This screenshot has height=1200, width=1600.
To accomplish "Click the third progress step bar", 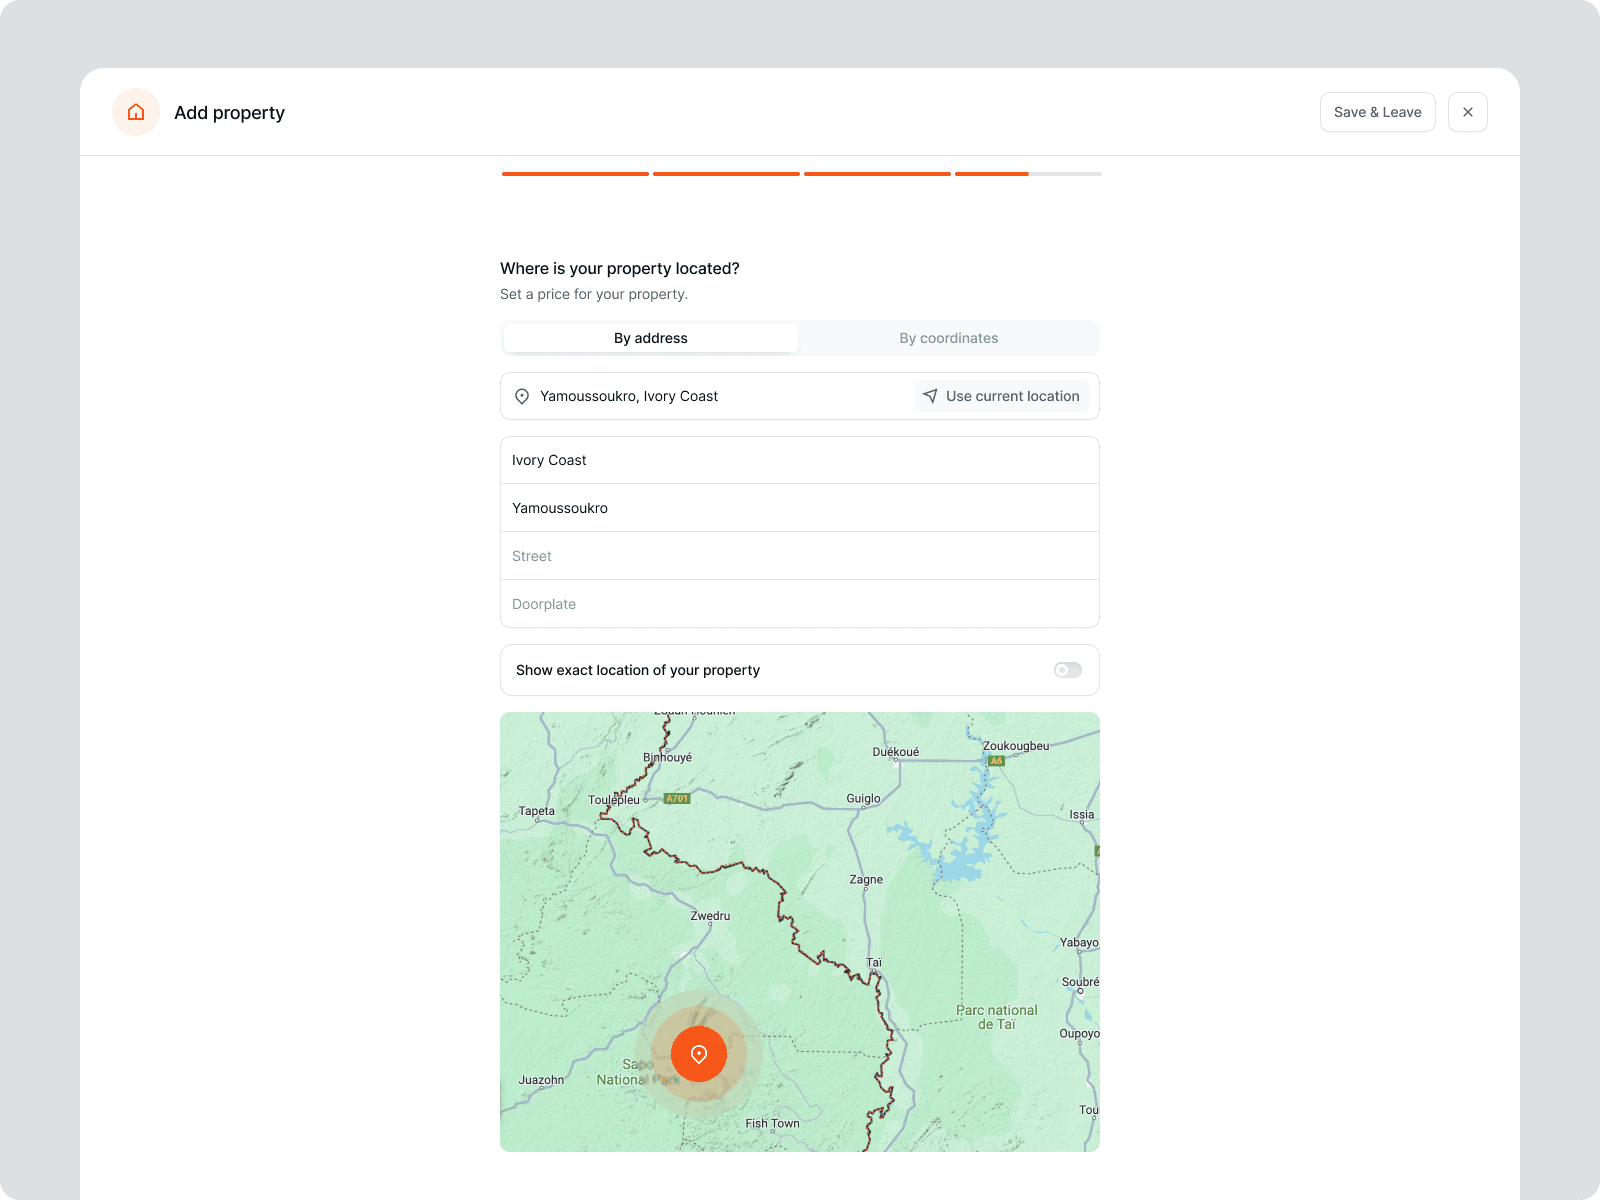I will (x=877, y=174).
